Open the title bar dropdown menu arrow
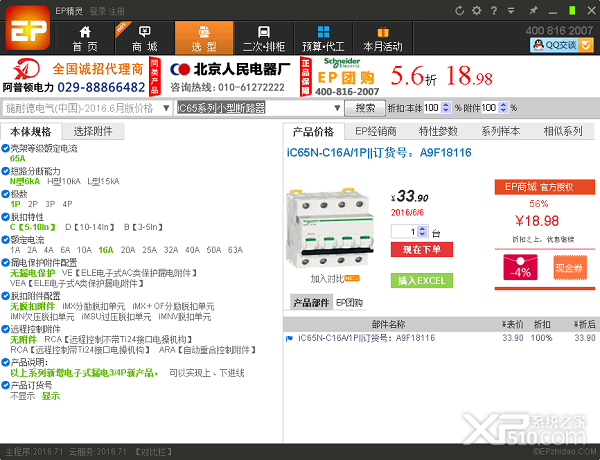Screen dimensions: 600x460 [511, 11]
